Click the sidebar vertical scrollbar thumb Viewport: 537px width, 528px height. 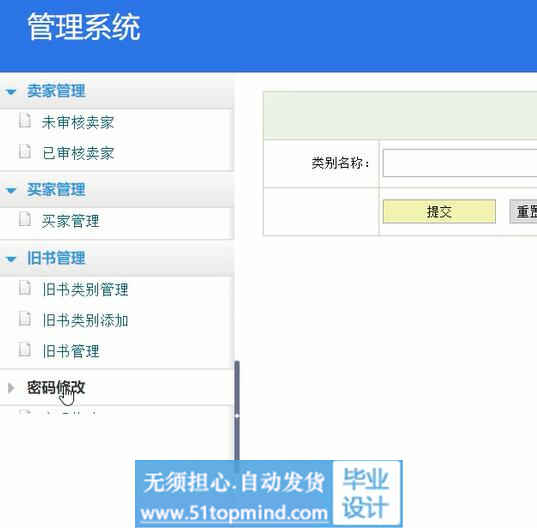237,411
